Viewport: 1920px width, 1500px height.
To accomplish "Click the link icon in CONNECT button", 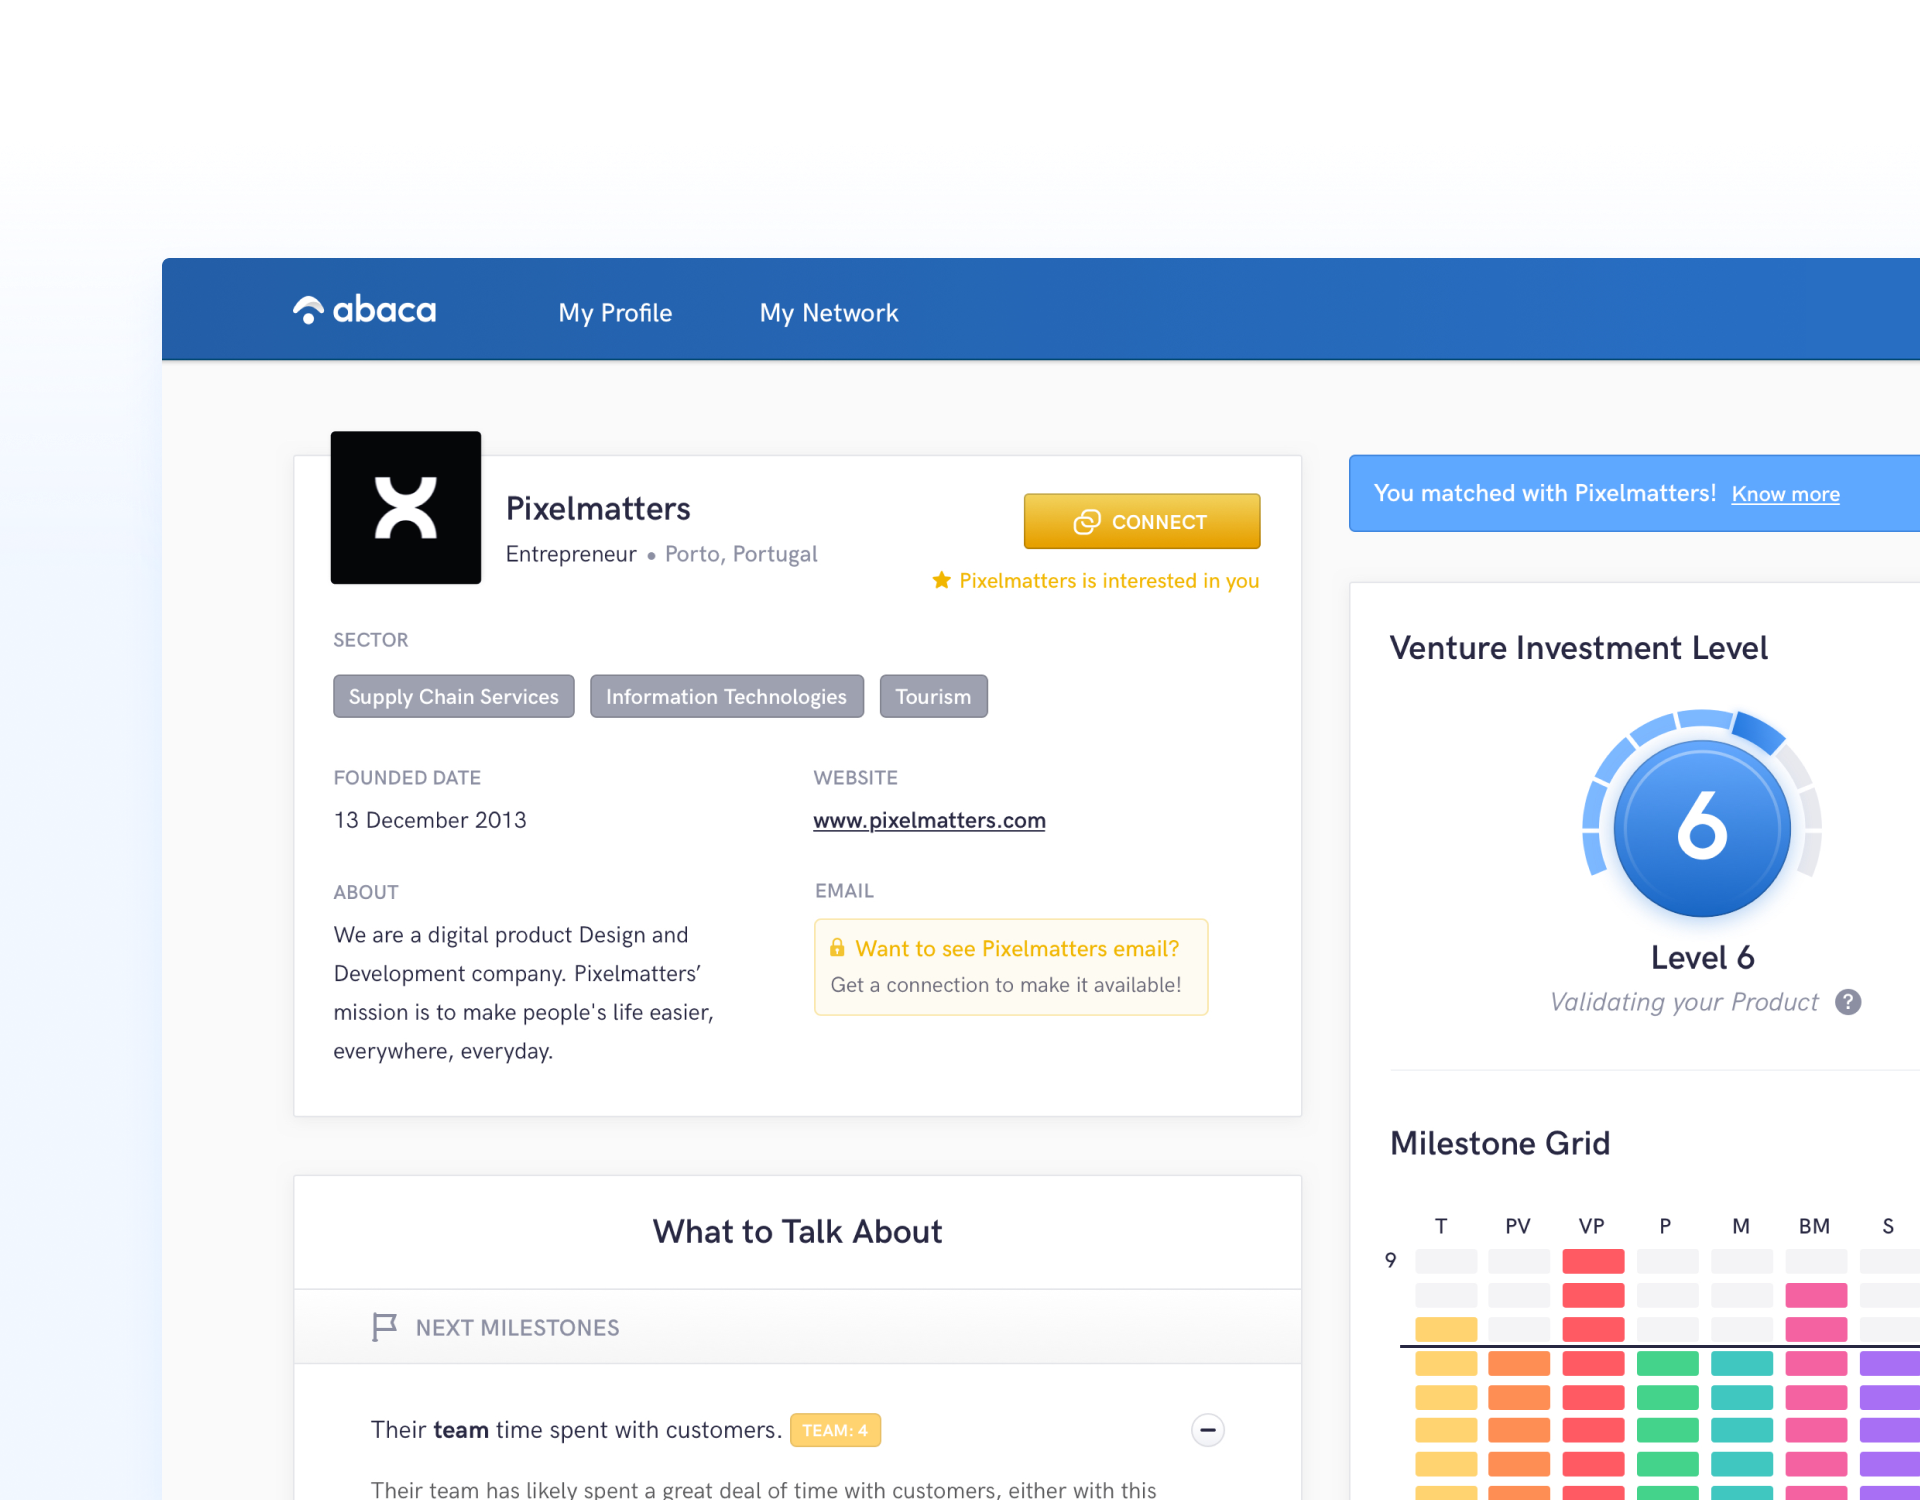I will coord(1087,522).
